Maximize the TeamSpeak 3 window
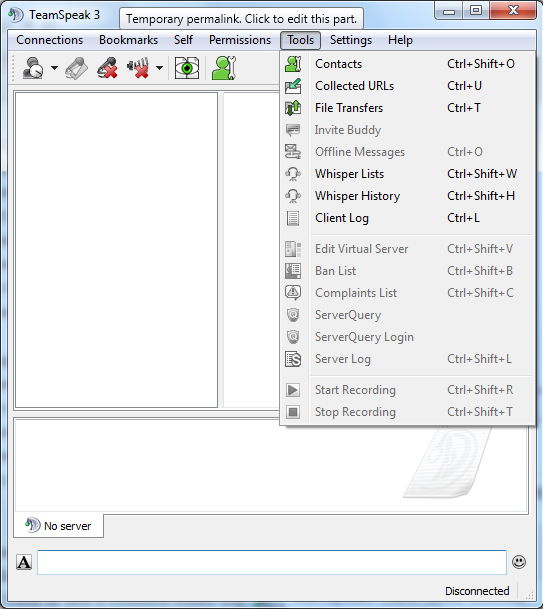543x609 pixels. coord(476,10)
